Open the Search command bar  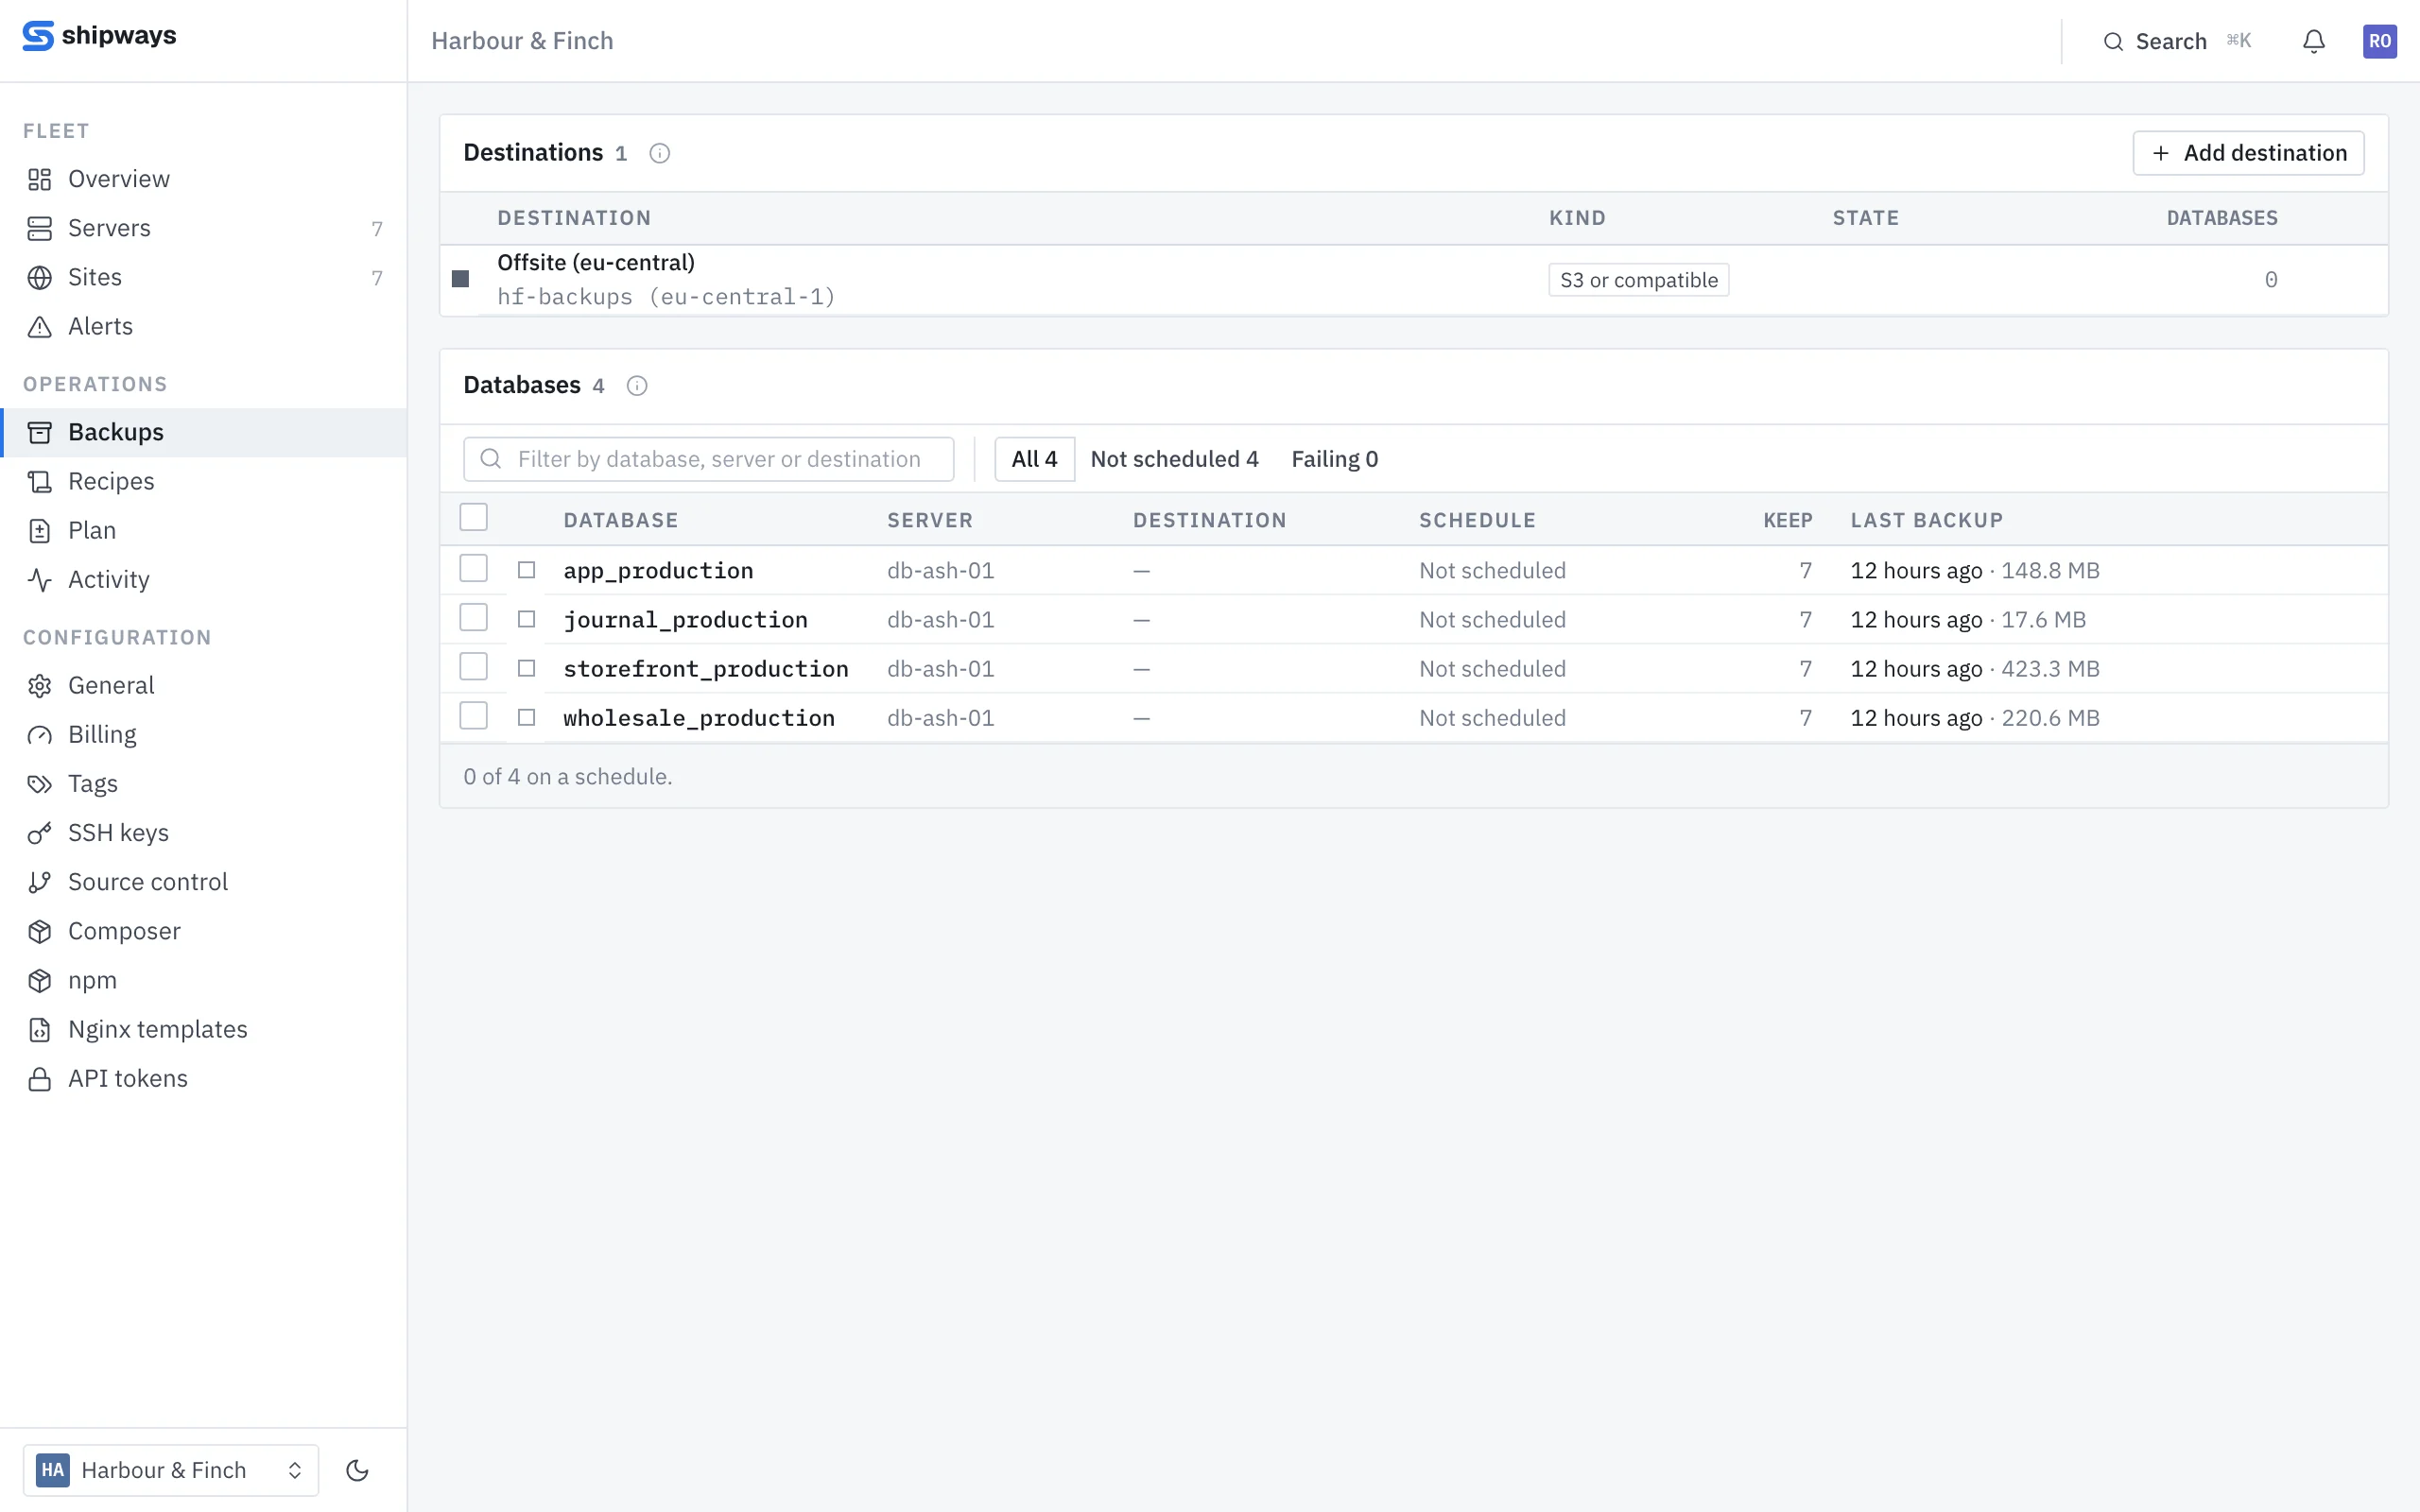pos(2176,41)
